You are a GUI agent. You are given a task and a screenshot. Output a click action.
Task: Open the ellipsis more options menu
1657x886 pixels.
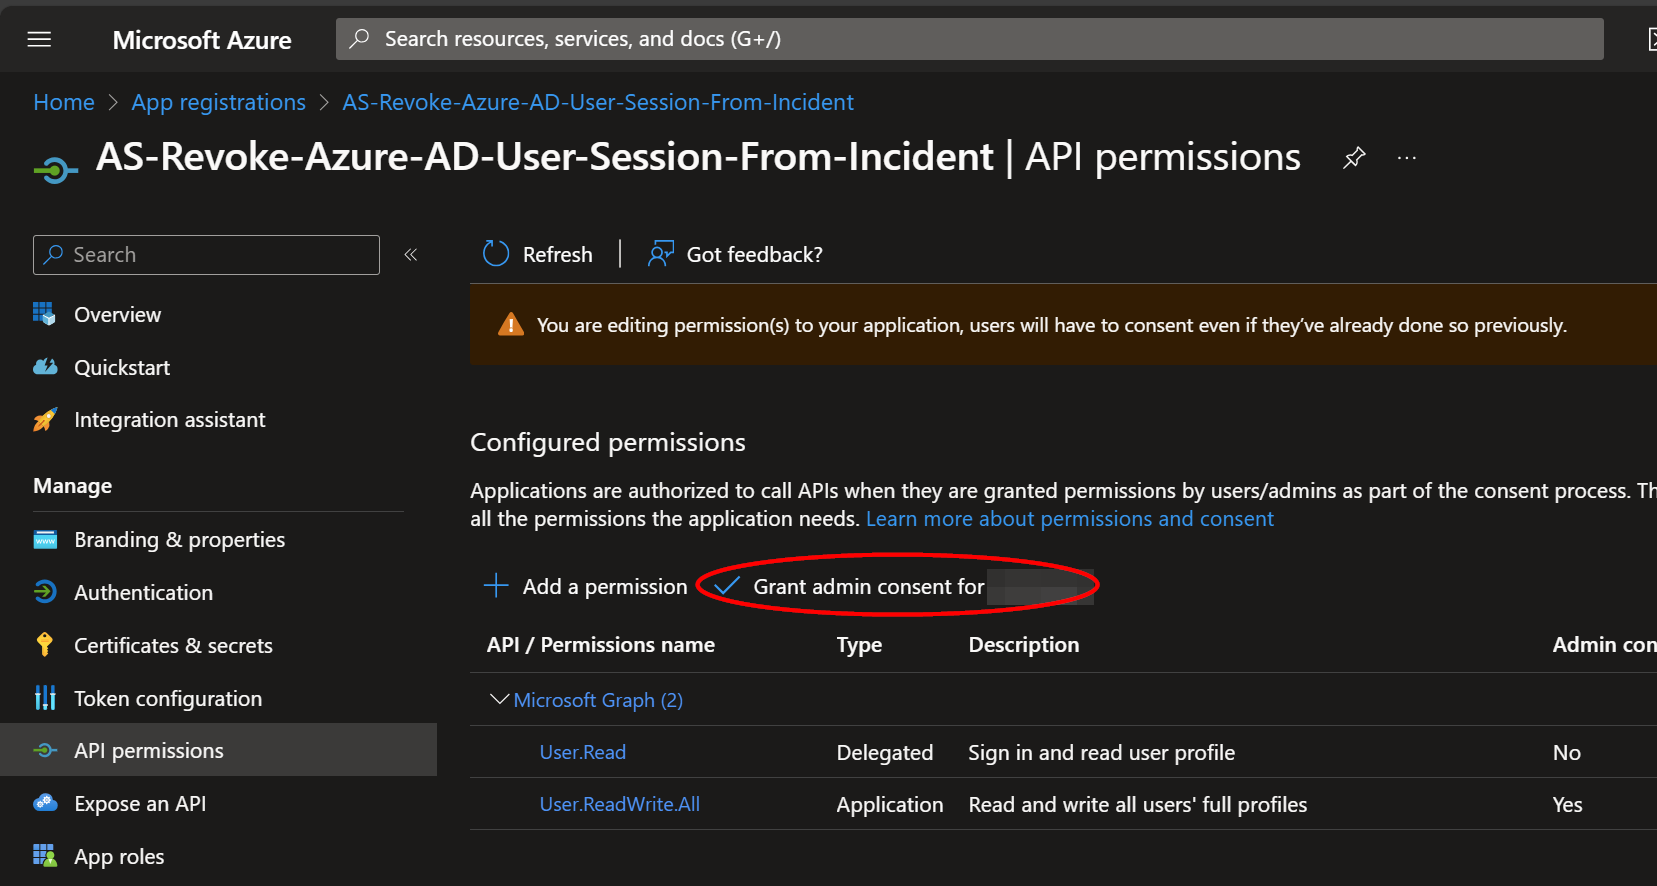pyautogui.click(x=1407, y=158)
